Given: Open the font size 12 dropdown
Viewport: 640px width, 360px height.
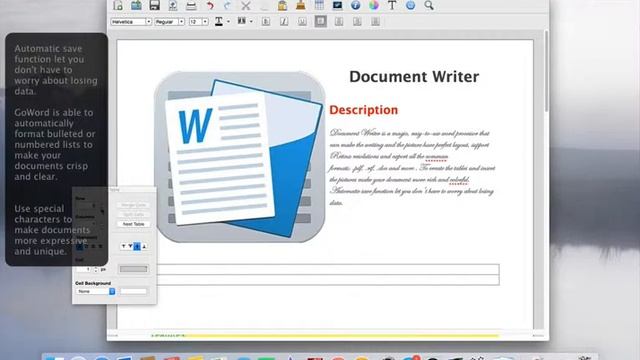Looking at the screenshot, I should click(x=198, y=22).
